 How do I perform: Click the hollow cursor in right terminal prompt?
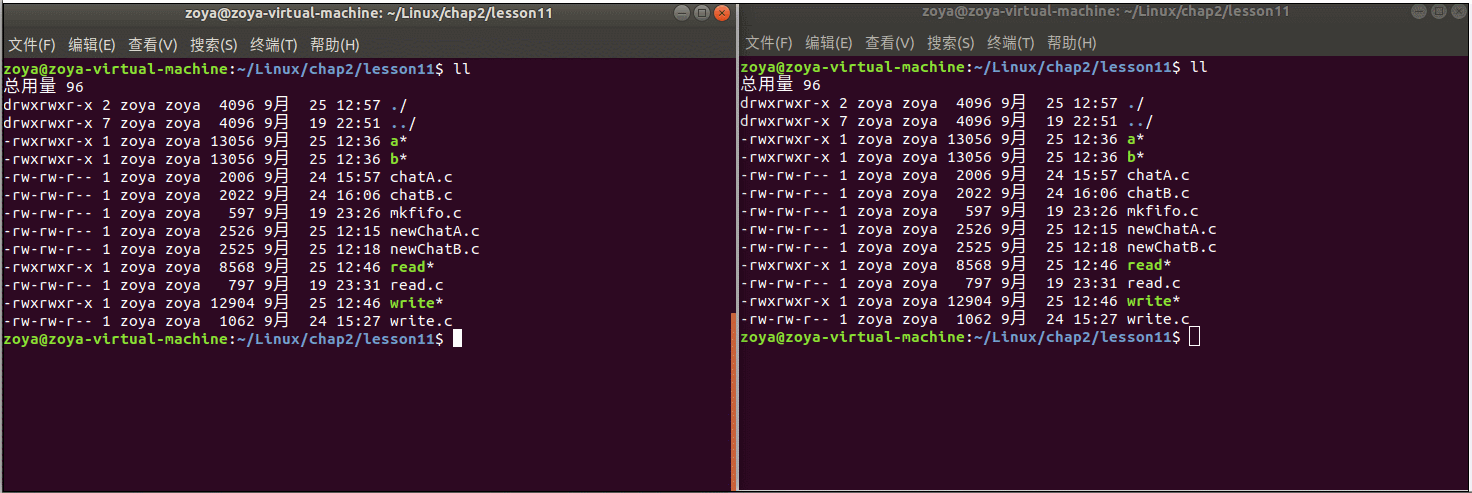coord(1195,337)
